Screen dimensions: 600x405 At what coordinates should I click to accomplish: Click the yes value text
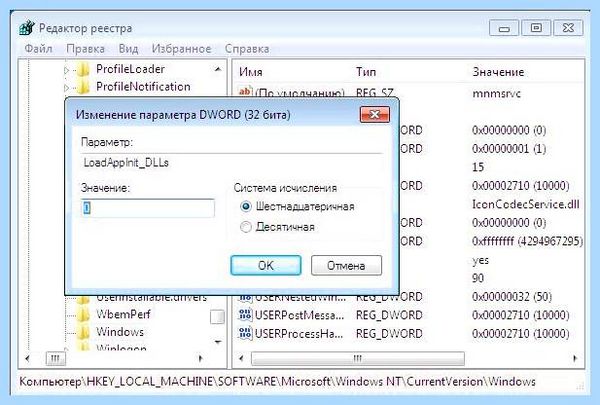pos(480,260)
